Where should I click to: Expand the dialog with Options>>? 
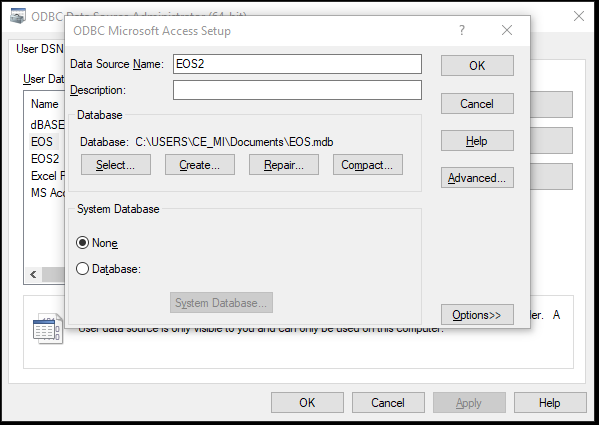click(x=477, y=315)
